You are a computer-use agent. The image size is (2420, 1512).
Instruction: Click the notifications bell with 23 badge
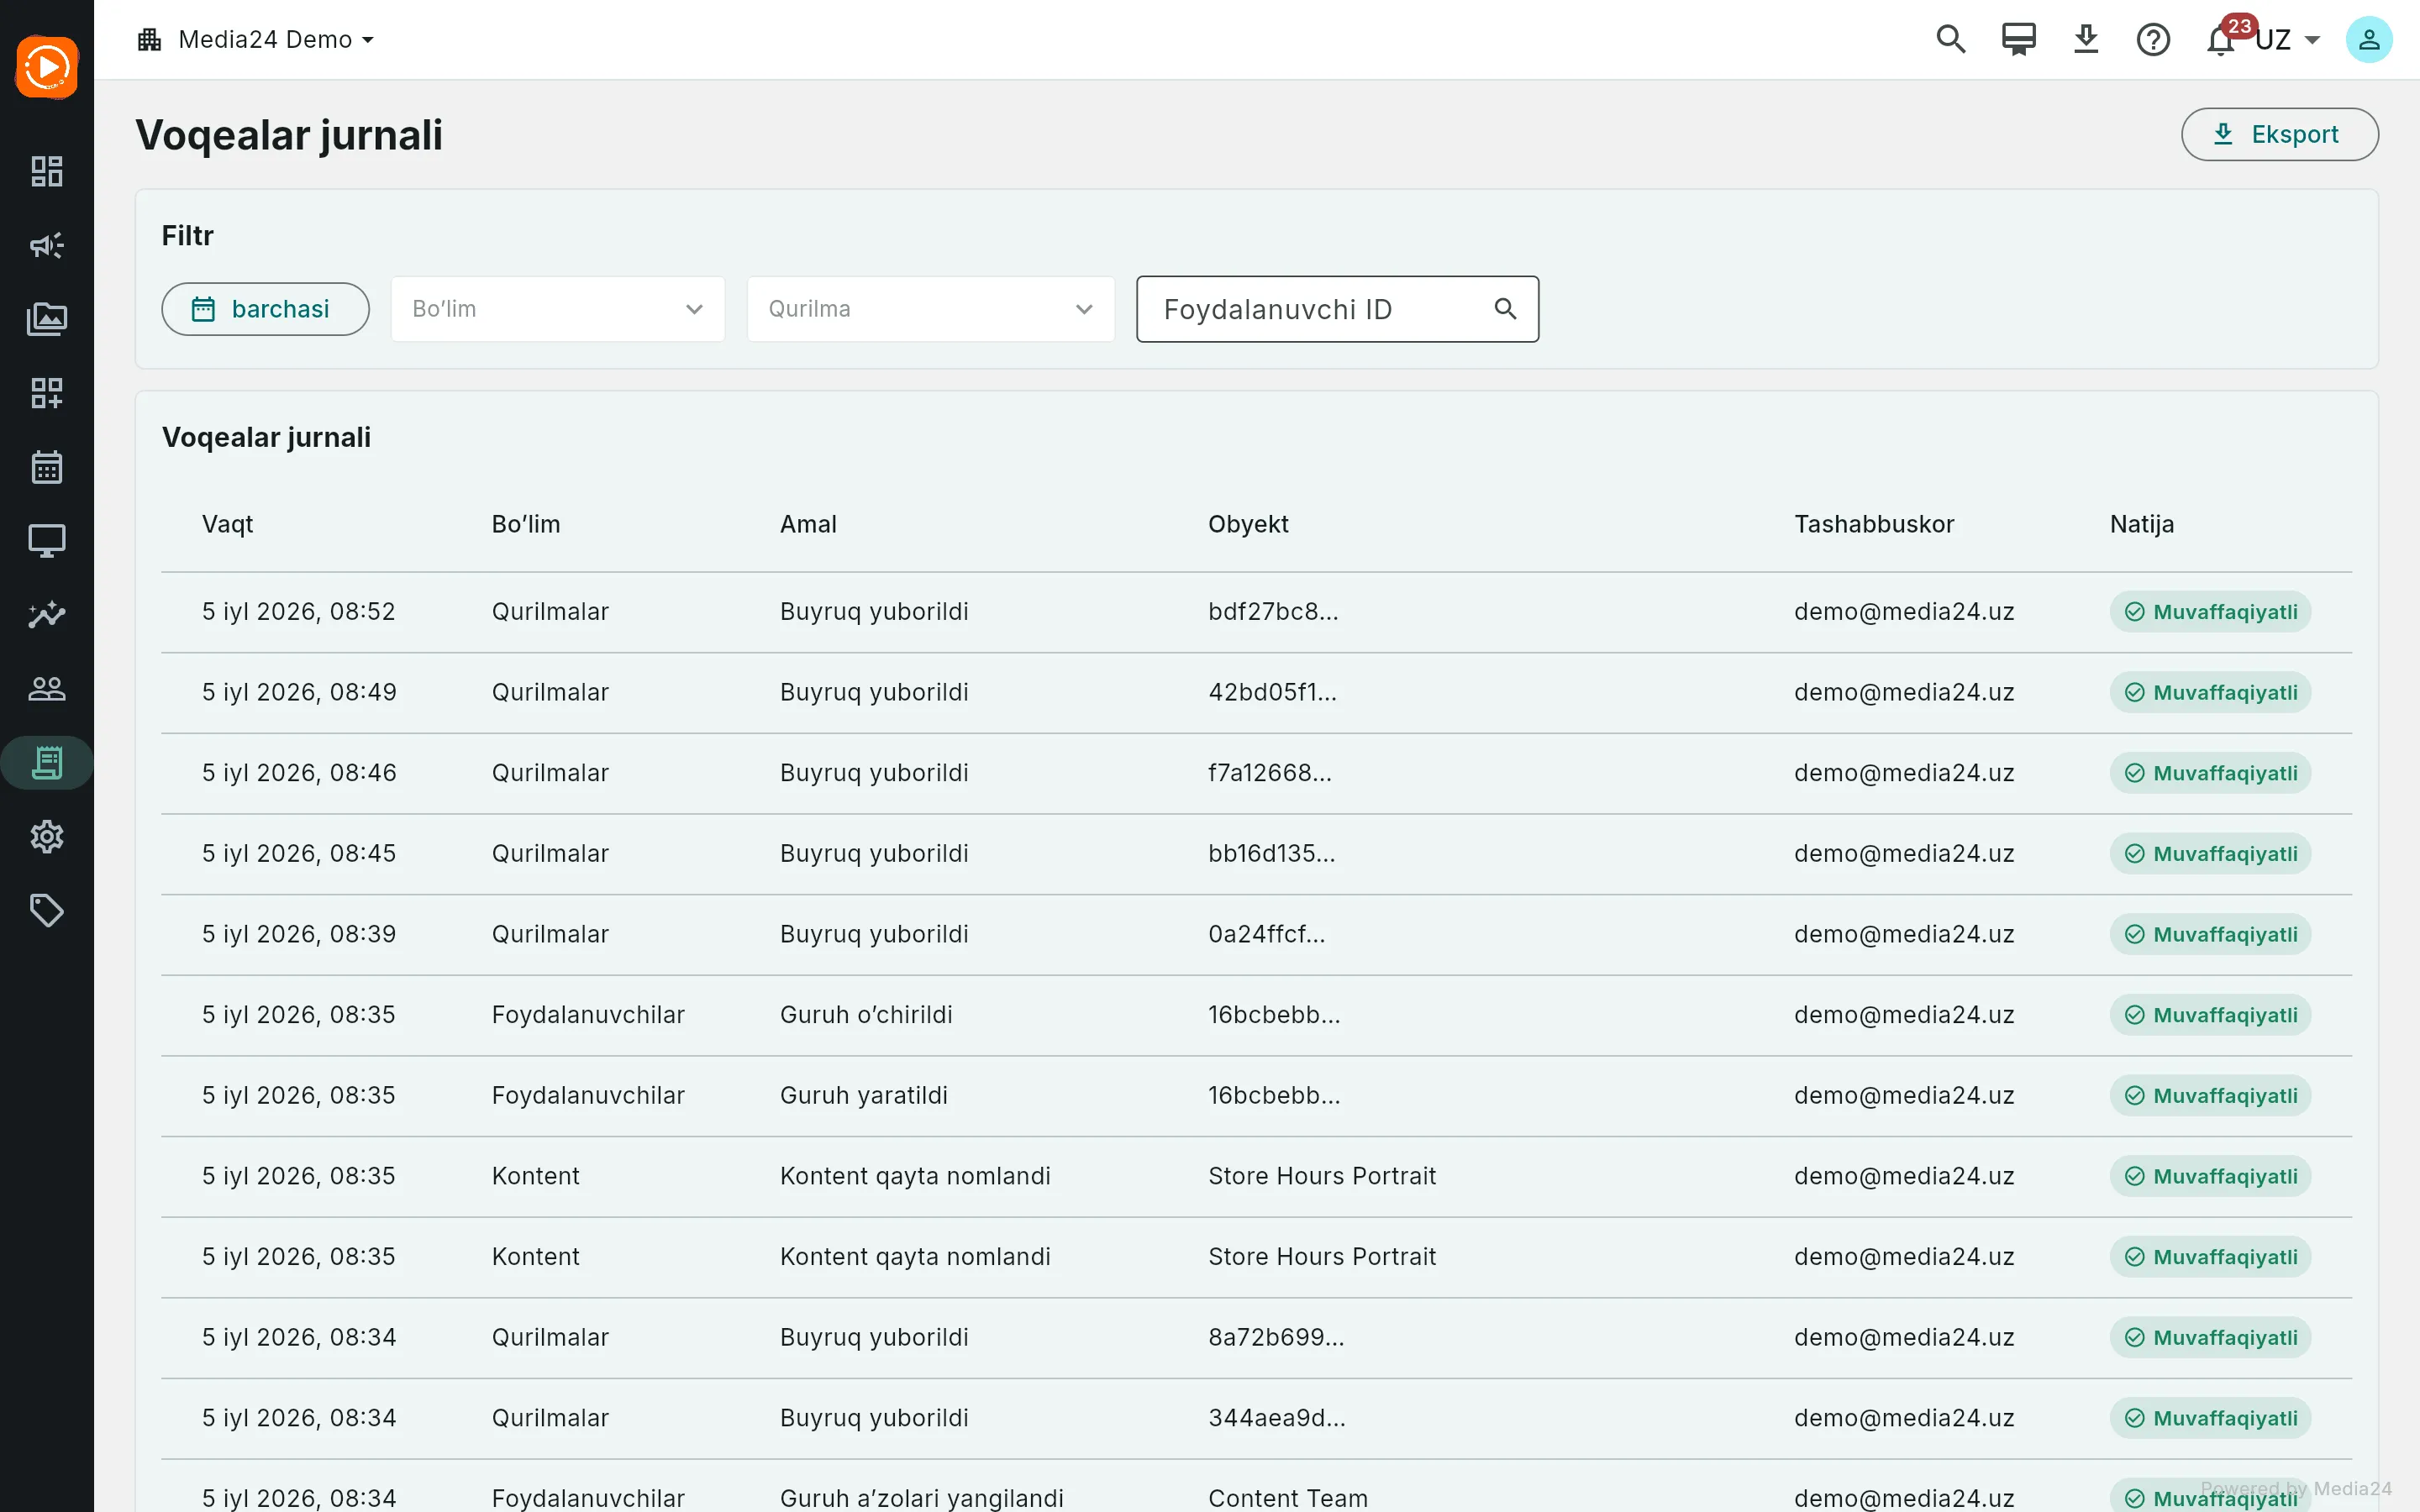coord(2222,40)
